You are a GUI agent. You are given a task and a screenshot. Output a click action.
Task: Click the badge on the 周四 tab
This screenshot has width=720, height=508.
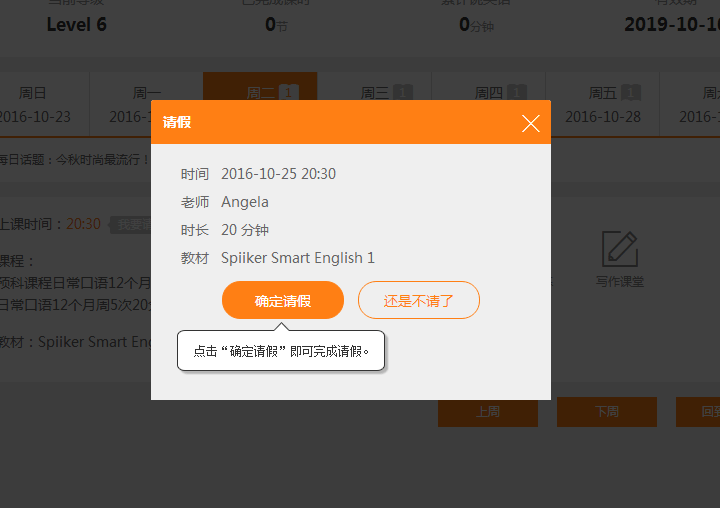(x=516, y=93)
